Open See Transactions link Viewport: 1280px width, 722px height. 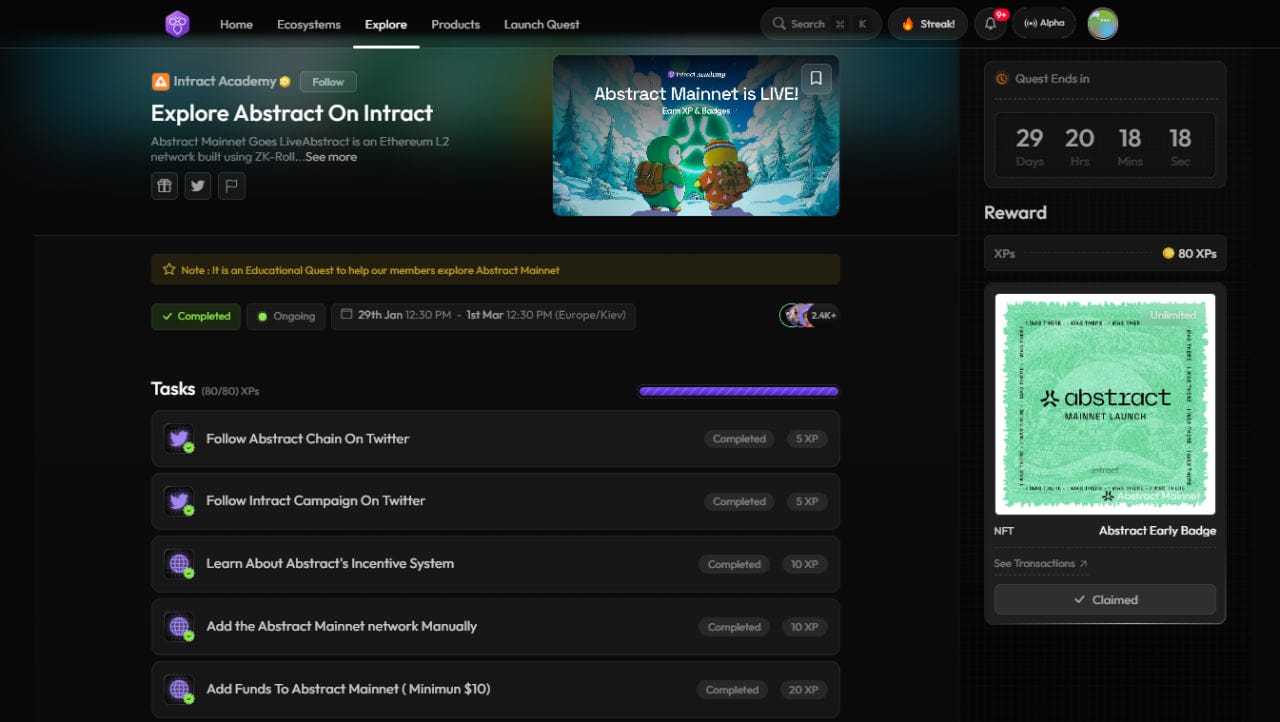click(x=1040, y=564)
